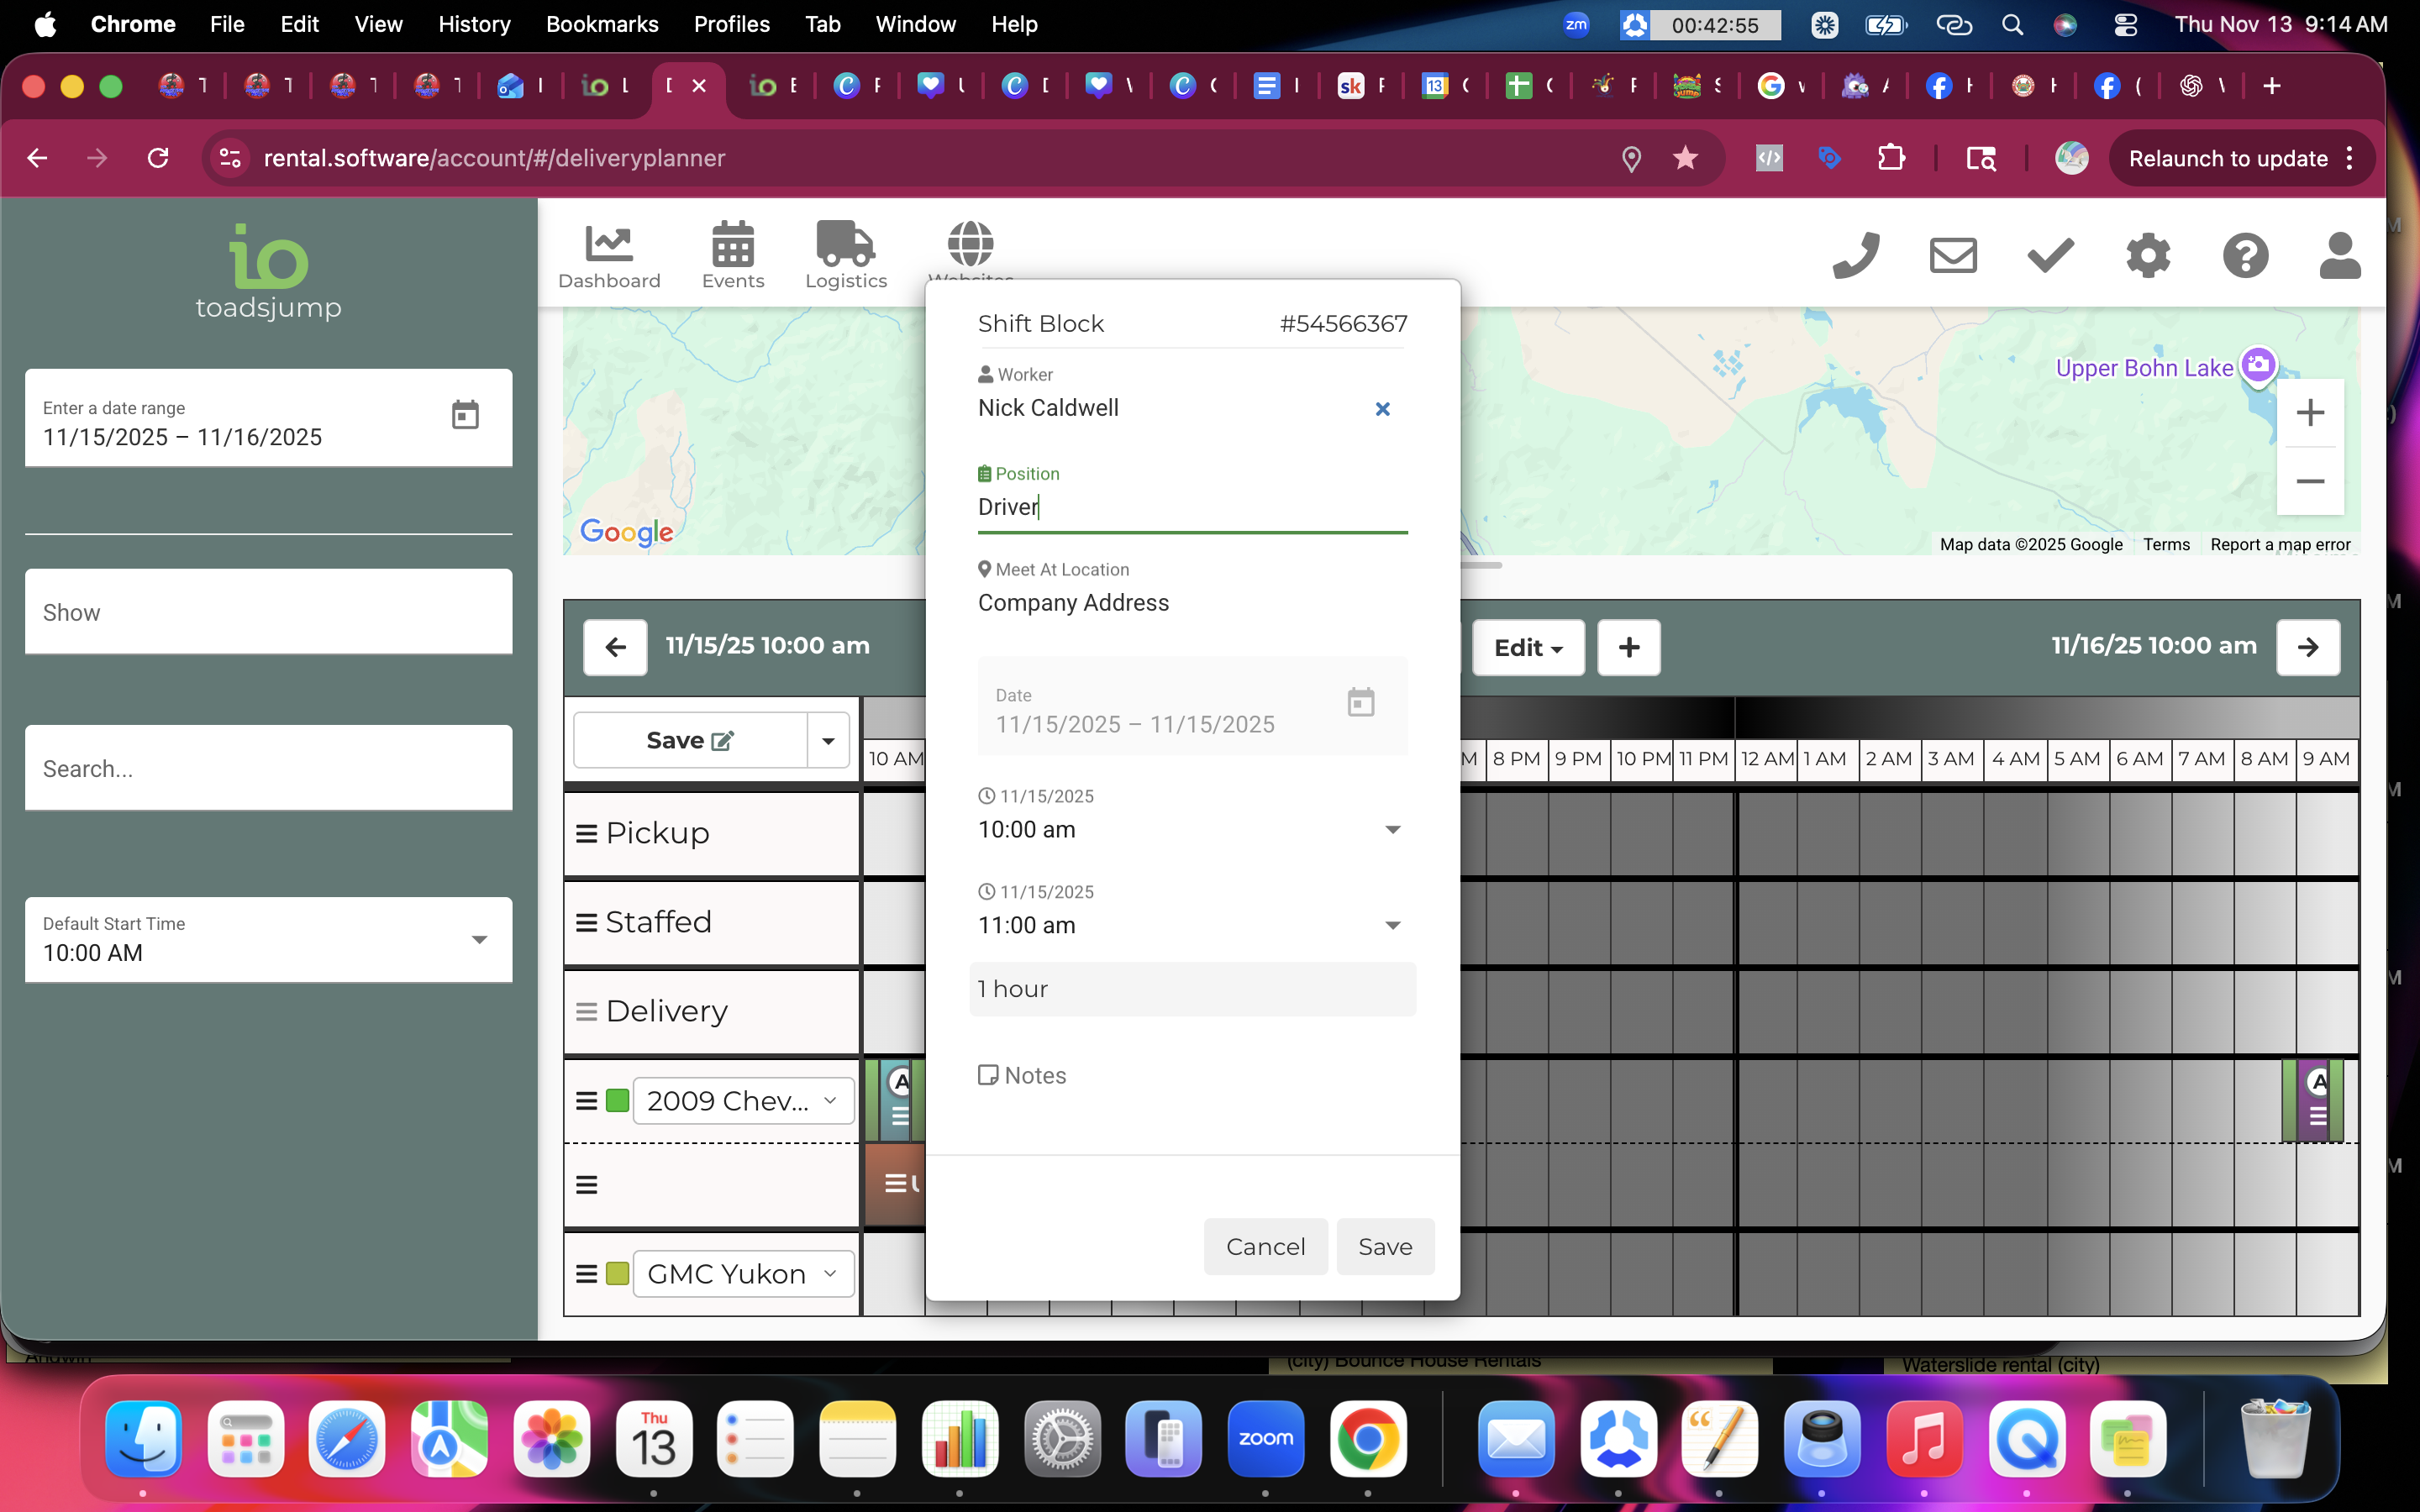Open the gear settings icon
The image size is (2420, 1512).
click(2147, 255)
